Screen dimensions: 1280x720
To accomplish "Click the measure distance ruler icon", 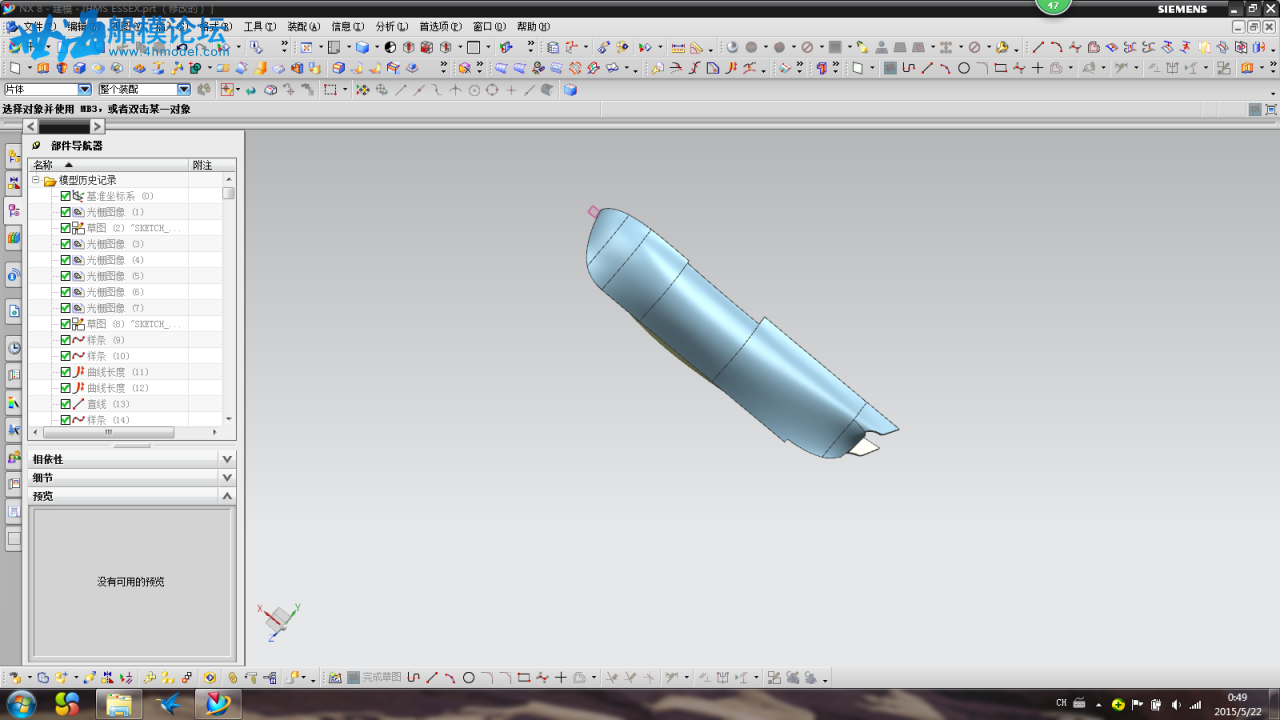I will [x=678, y=47].
